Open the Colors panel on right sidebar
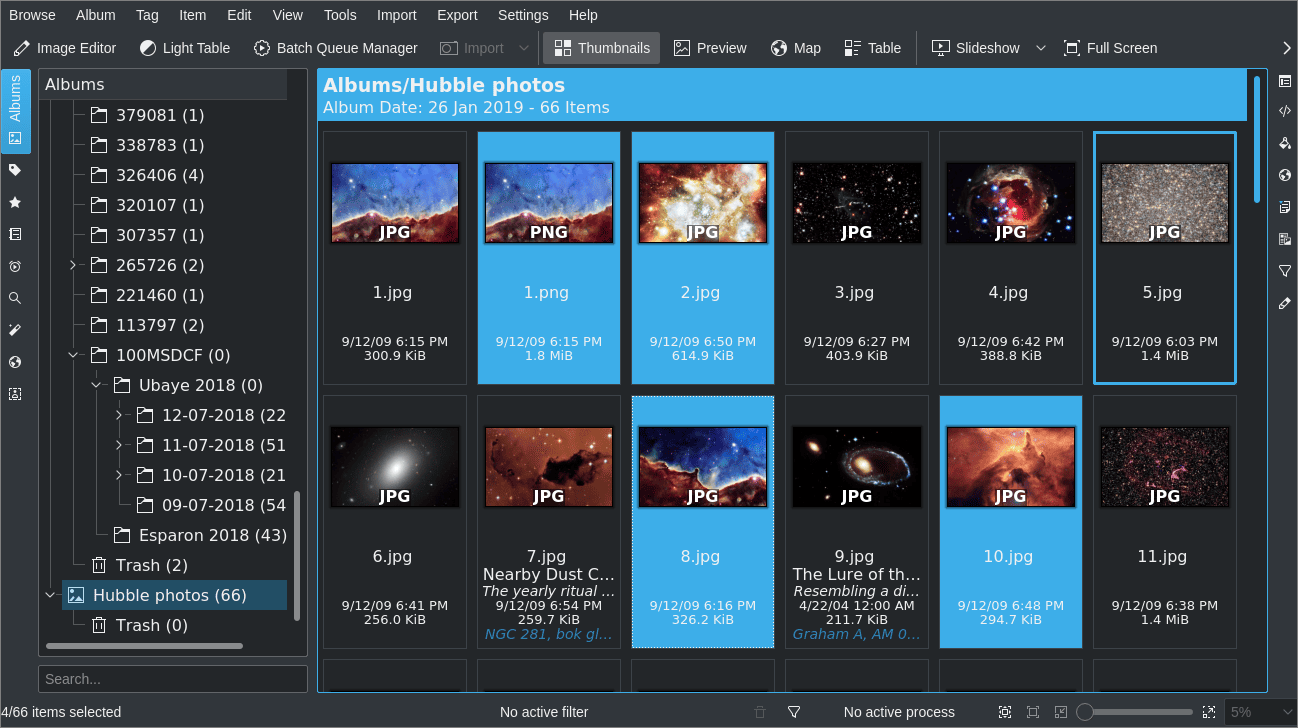 (1284, 143)
